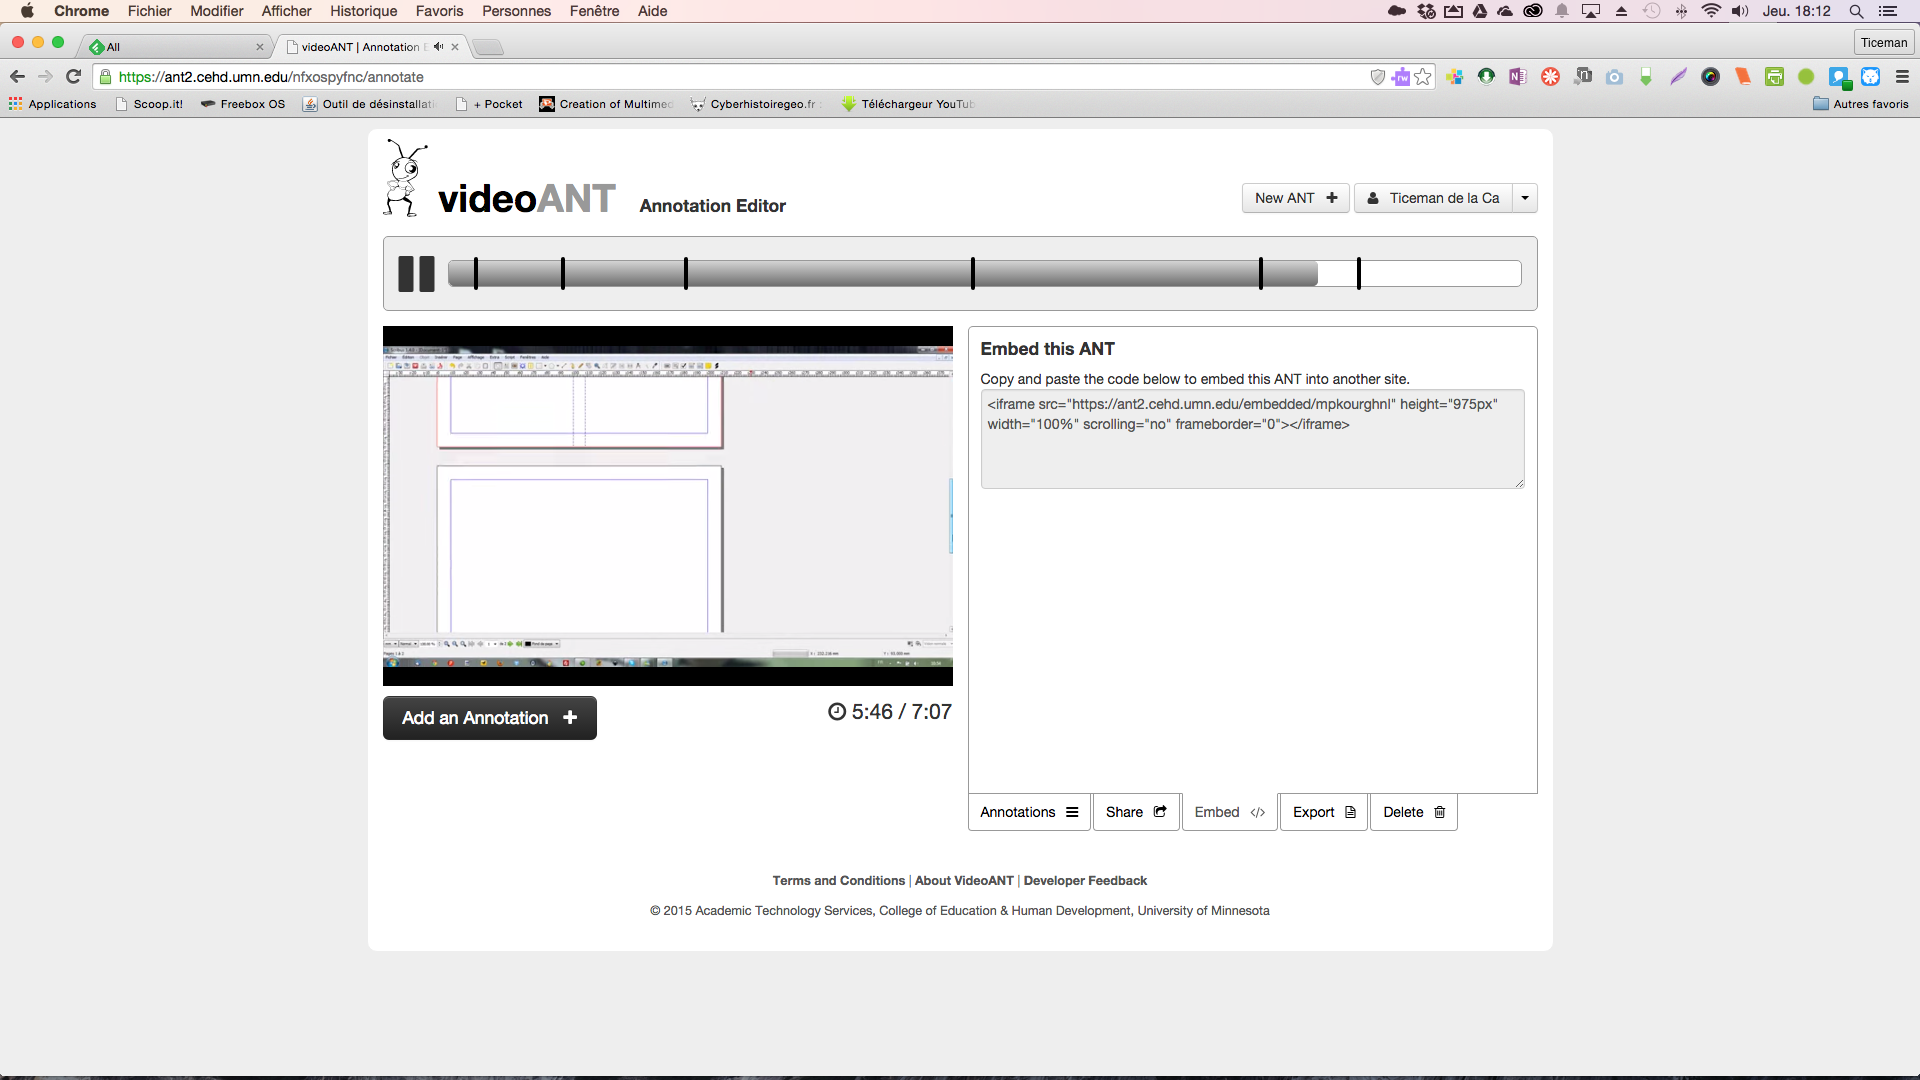
Task: Reload the page with the refresh icon
Action: (73, 77)
